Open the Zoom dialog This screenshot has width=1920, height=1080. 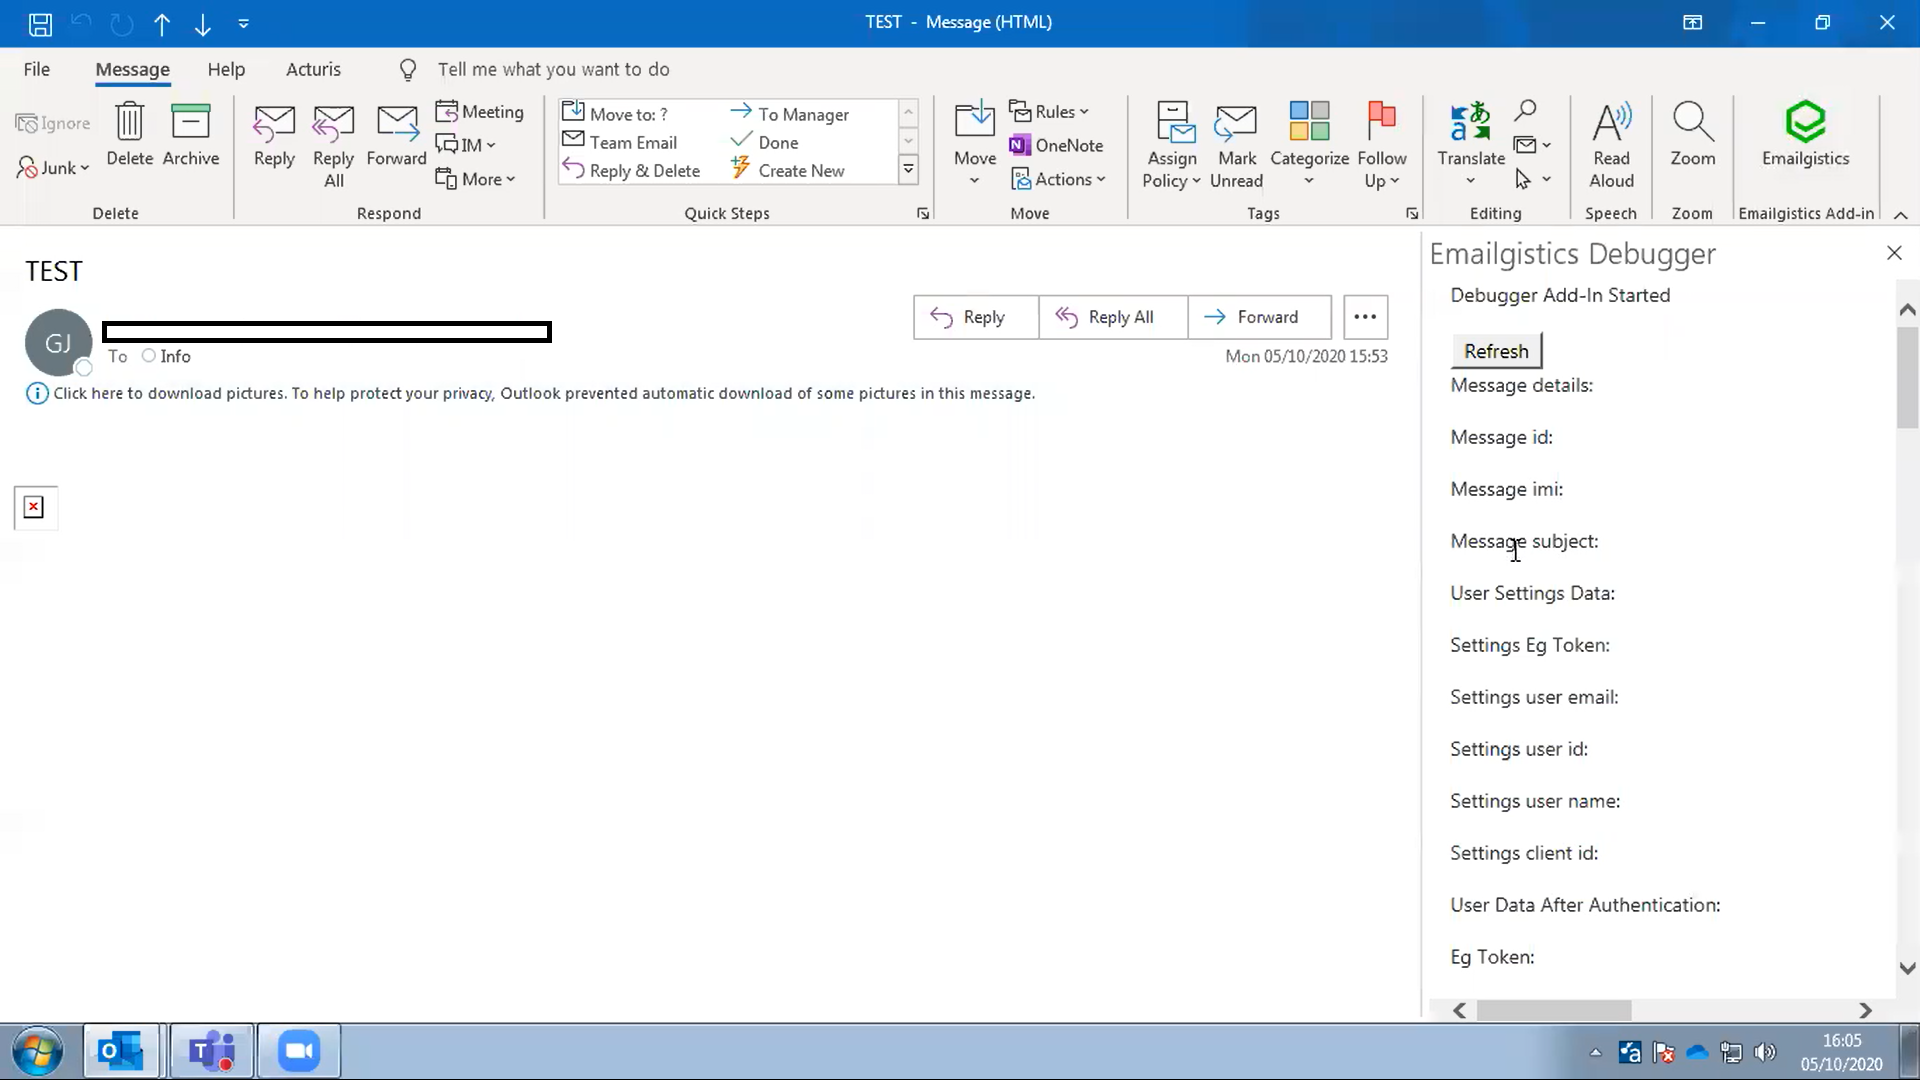click(1692, 136)
